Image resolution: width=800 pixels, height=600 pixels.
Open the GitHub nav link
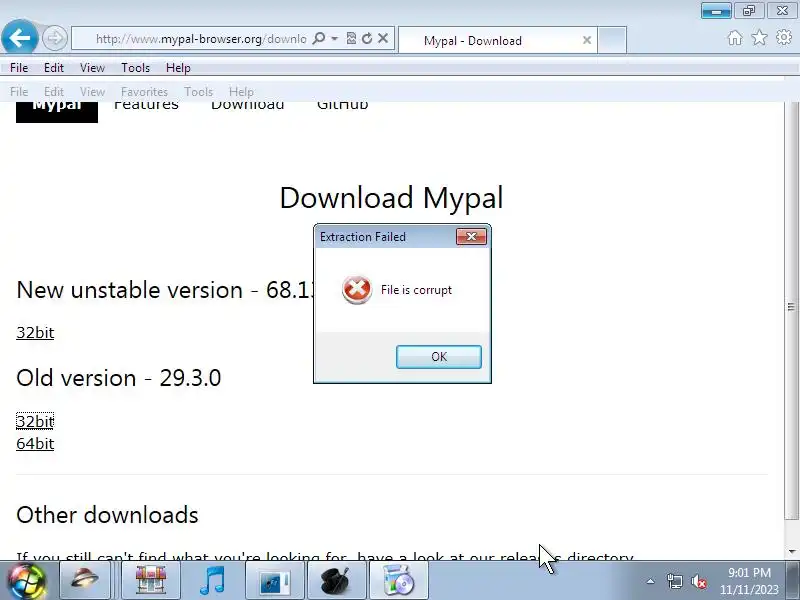342,106
